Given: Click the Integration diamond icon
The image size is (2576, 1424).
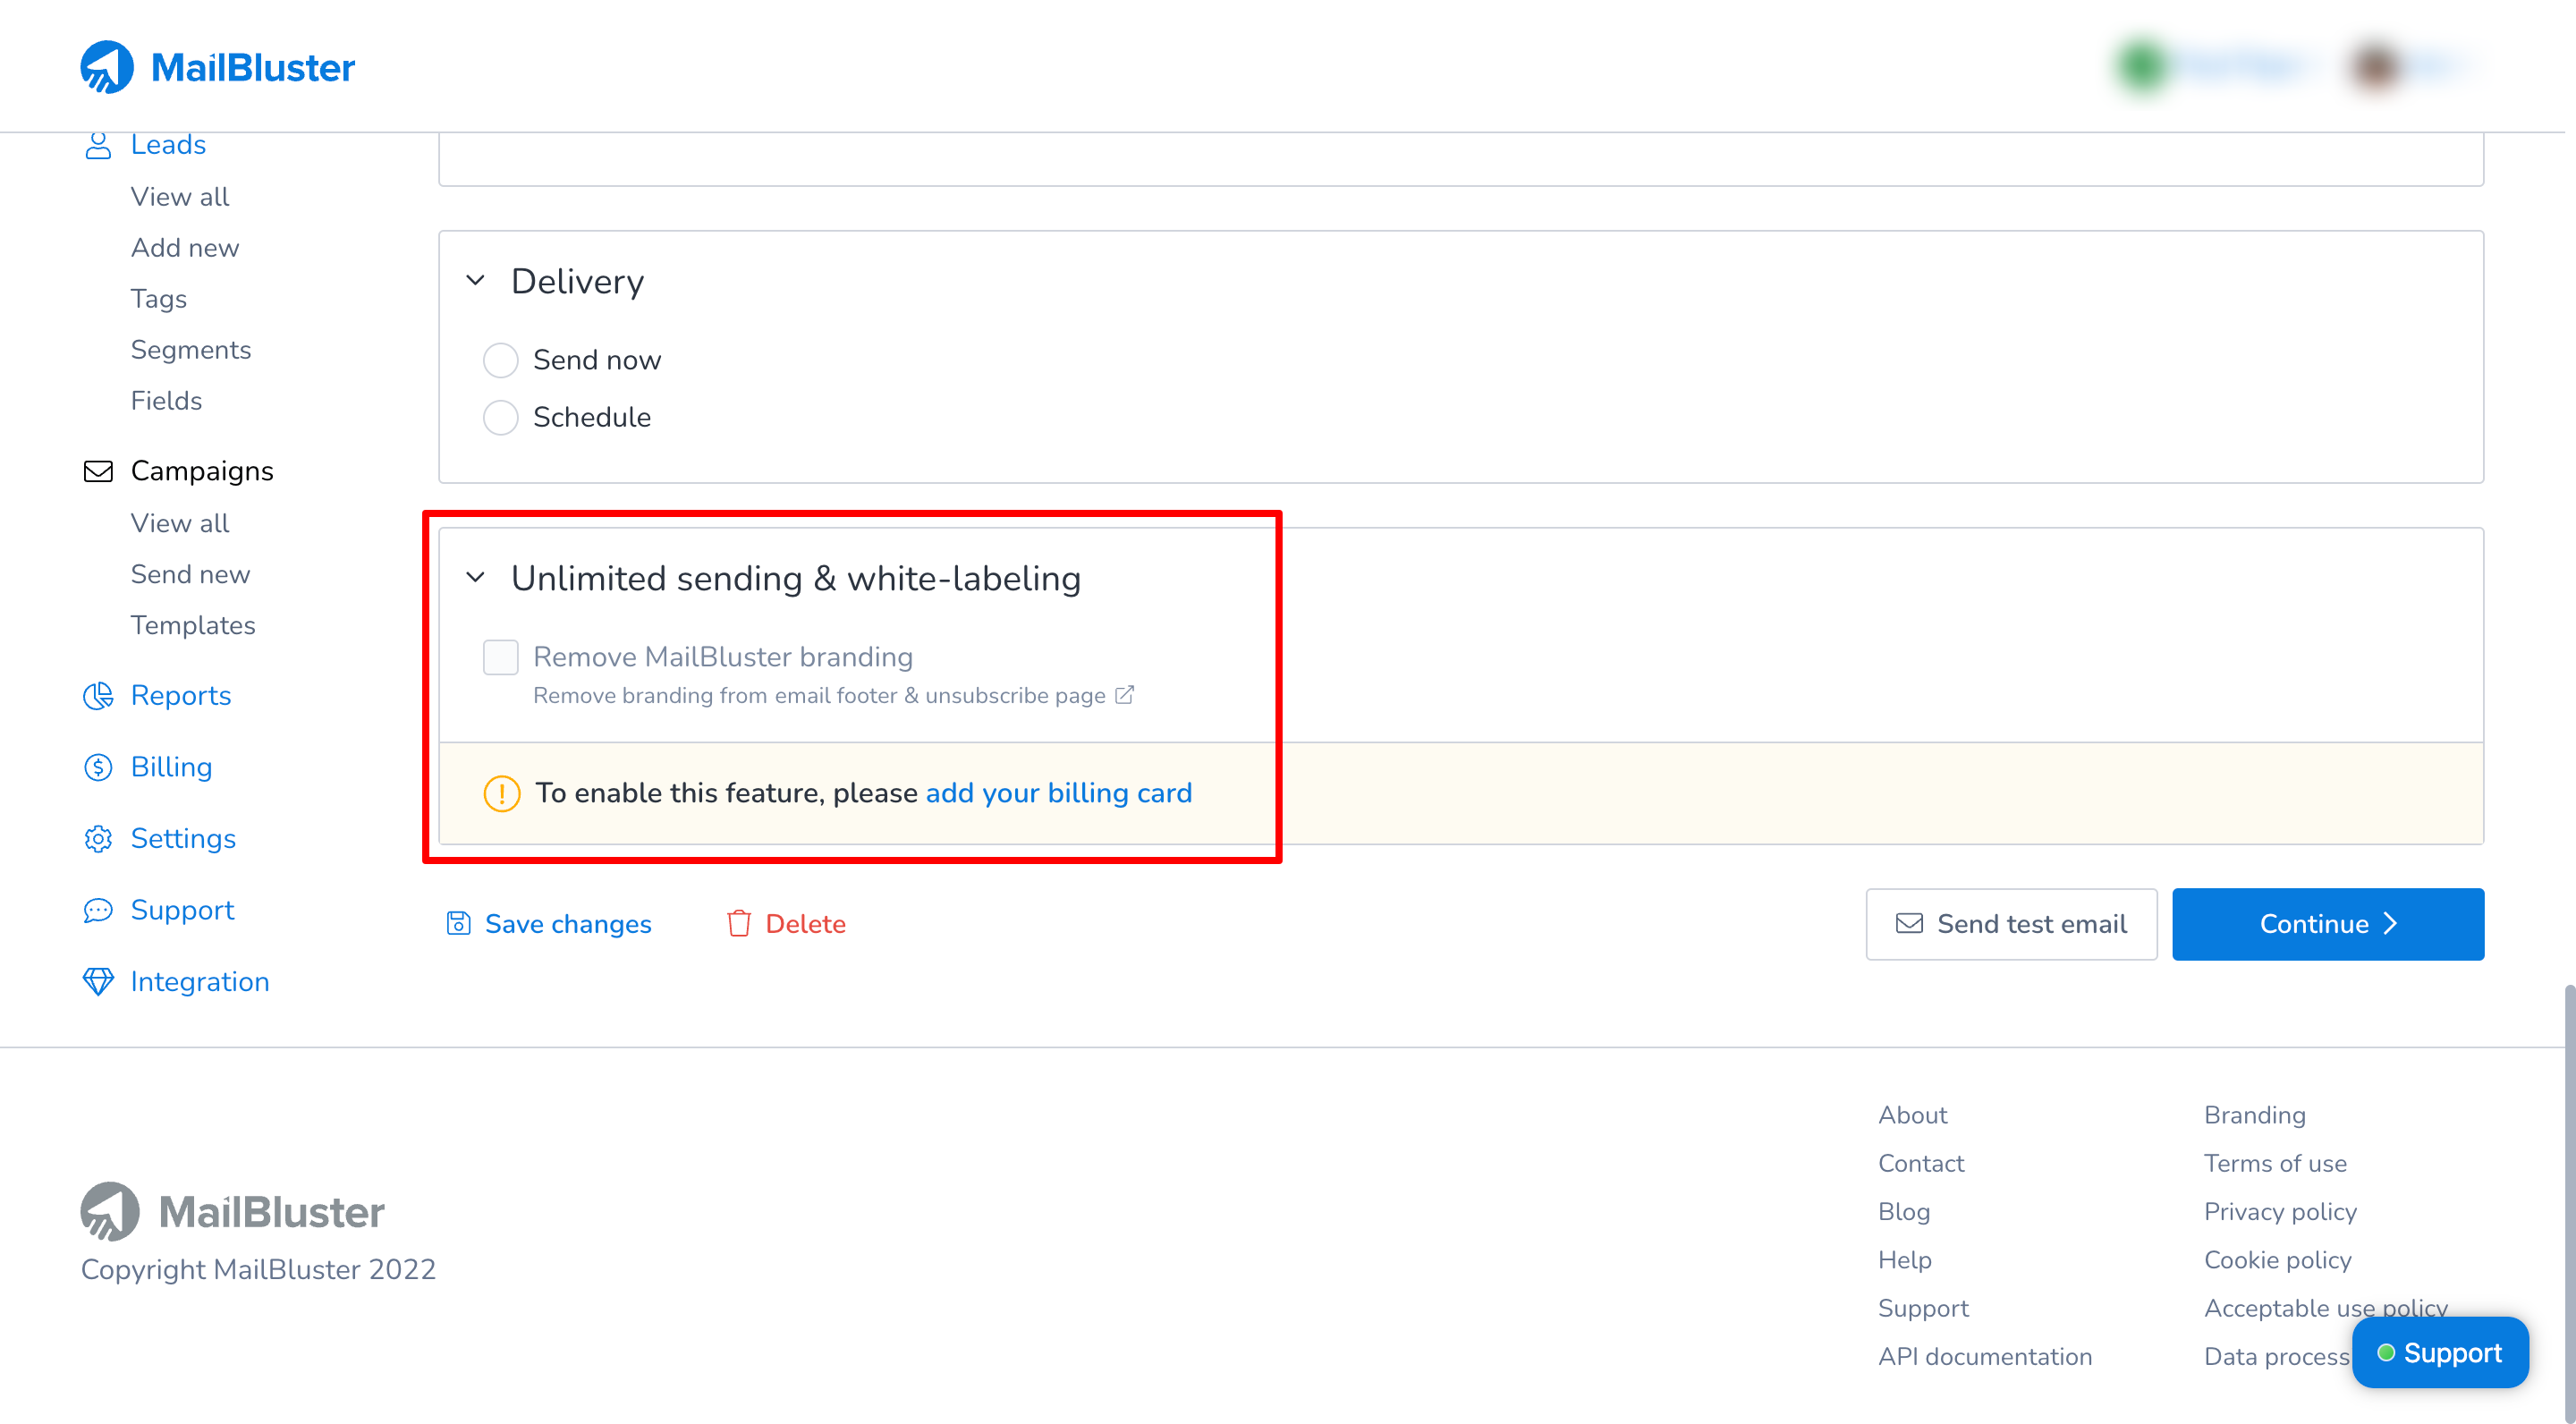Looking at the screenshot, I should click(98, 982).
